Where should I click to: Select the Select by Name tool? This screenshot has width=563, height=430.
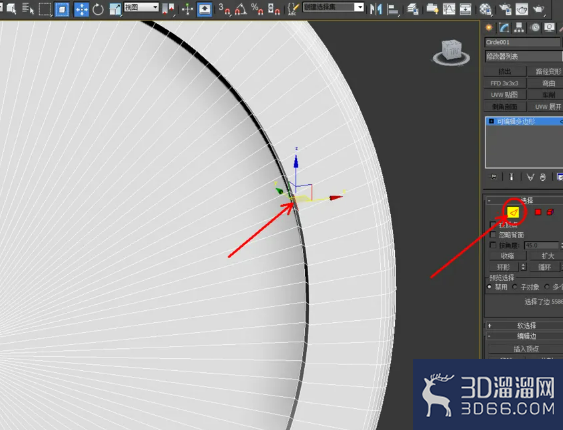coord(28,9)
